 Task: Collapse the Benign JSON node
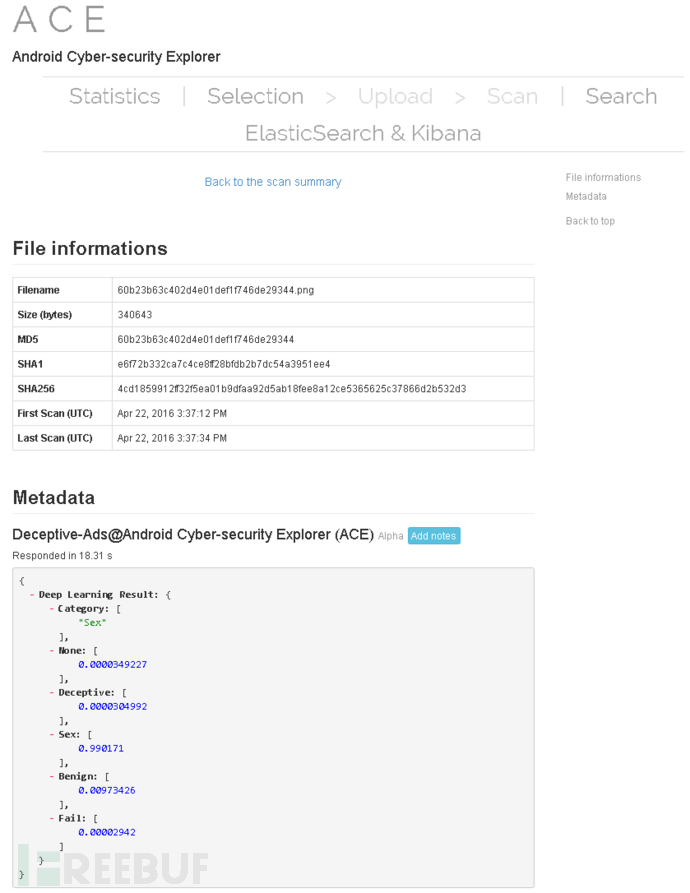[x=52, y=777]
